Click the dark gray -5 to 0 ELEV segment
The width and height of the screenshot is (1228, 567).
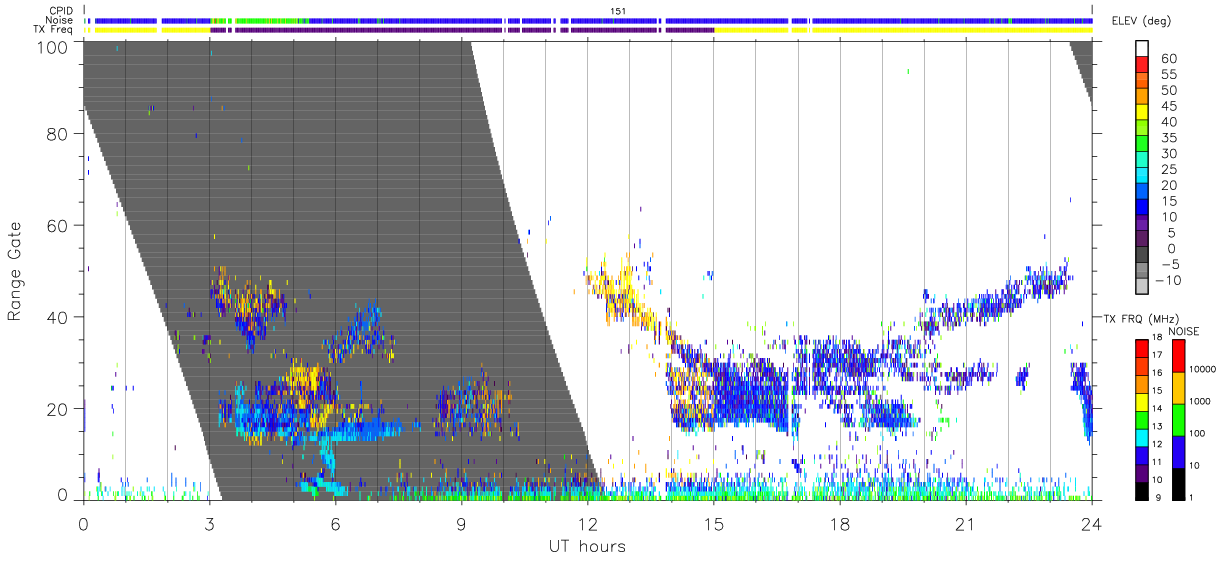[x=1143, y=255]
